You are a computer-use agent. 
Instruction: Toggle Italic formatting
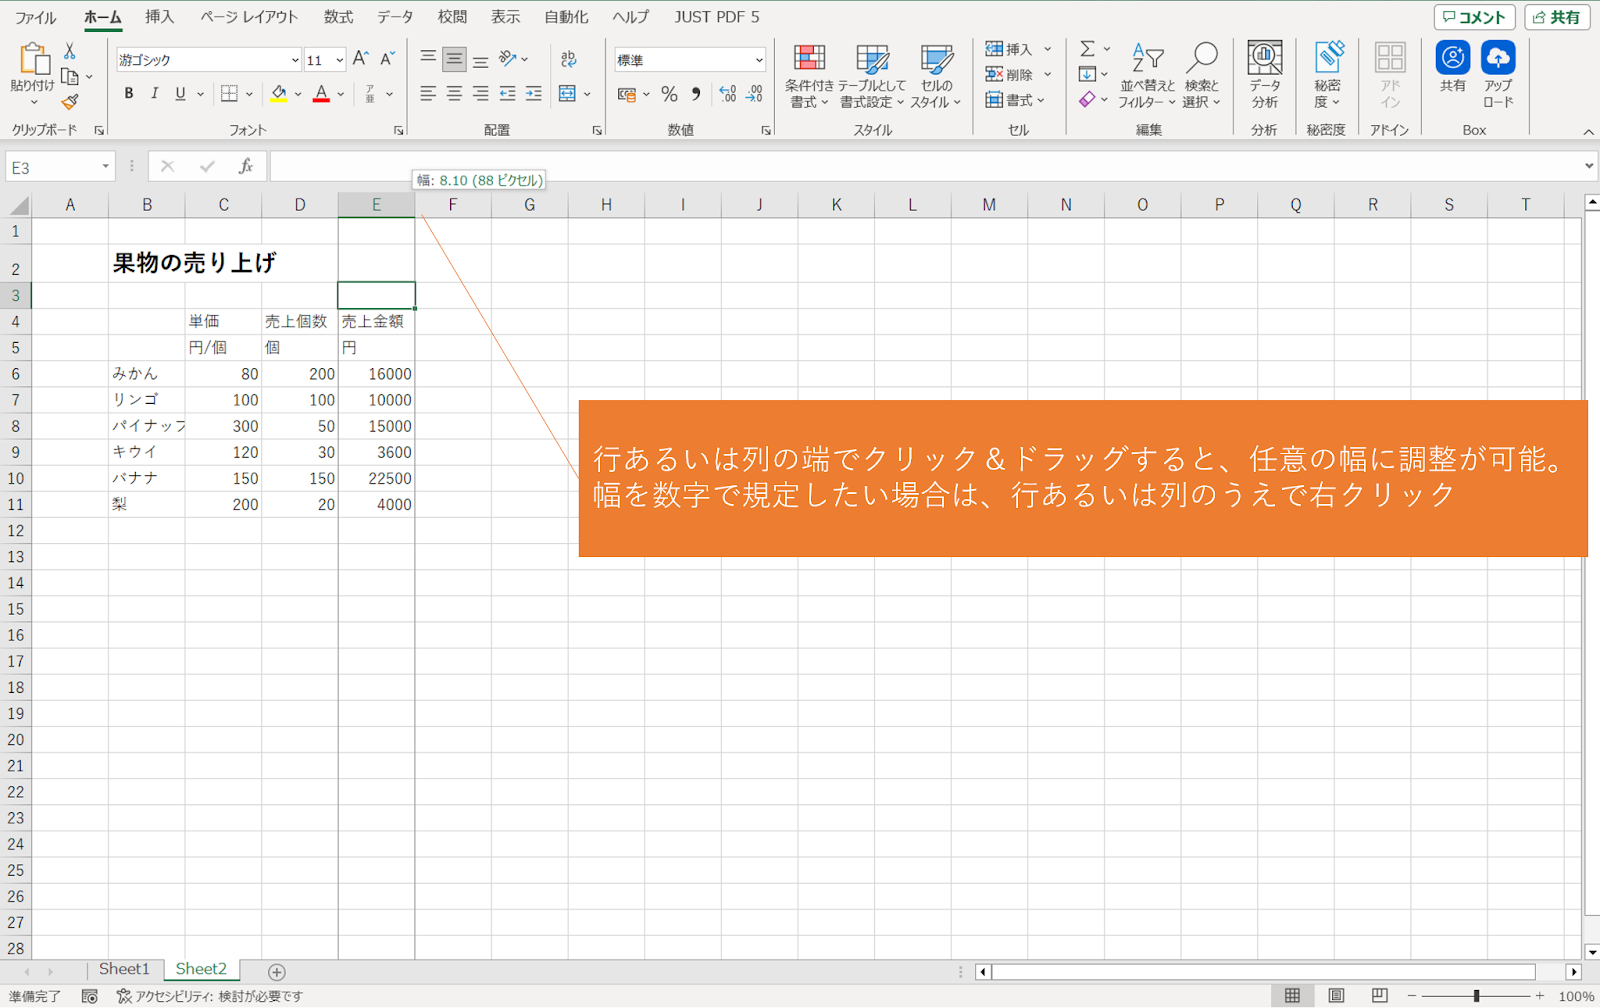(x=154, y=94)
